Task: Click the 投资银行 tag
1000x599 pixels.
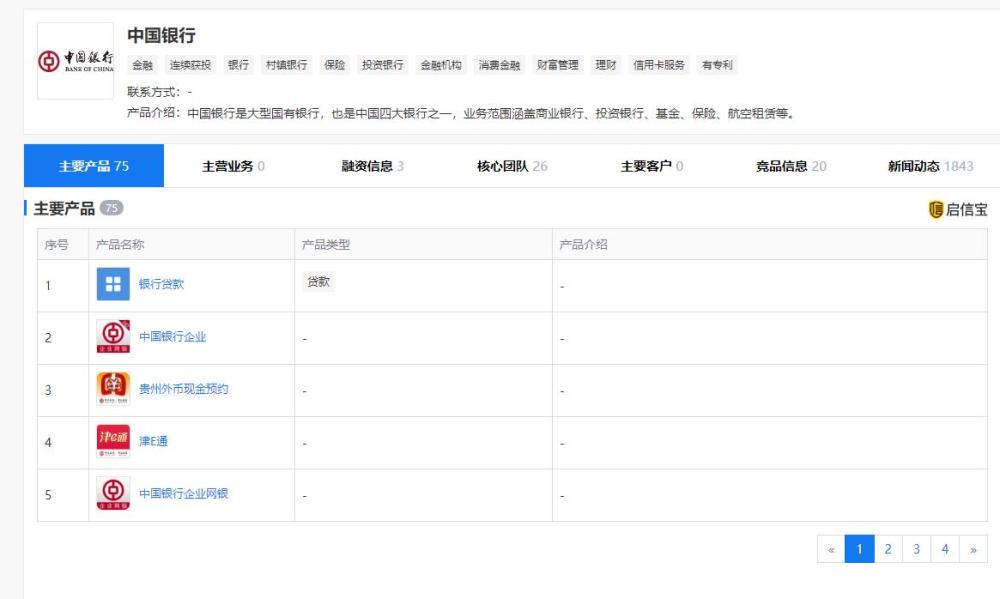Action: [383, 65]
